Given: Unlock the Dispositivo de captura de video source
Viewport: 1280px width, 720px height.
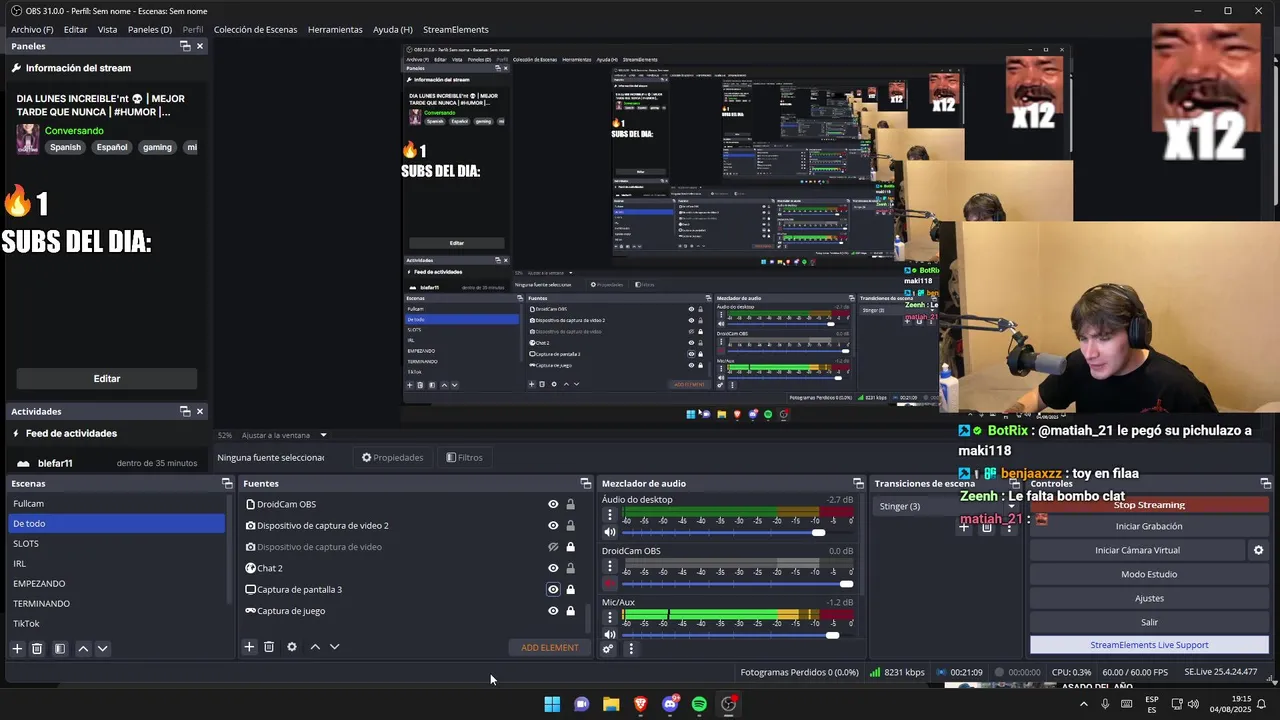Looking at the screenshot, I should pos(571,547).
